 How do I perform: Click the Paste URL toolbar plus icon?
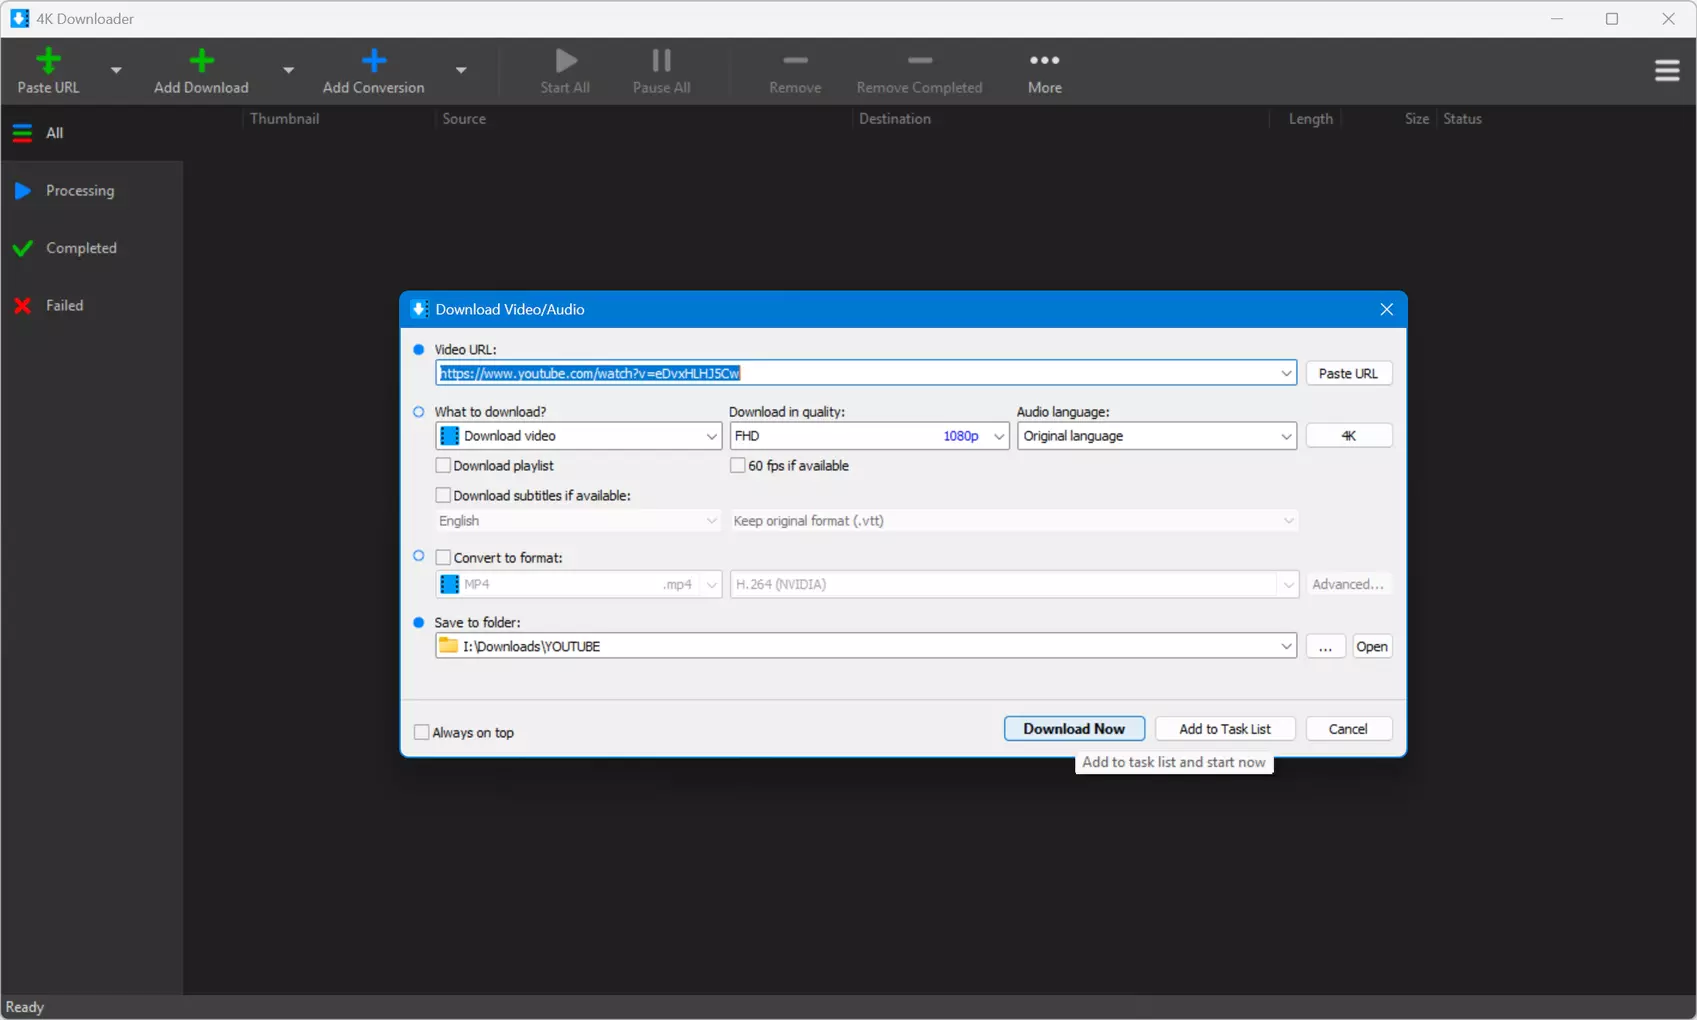coord(48,61)
